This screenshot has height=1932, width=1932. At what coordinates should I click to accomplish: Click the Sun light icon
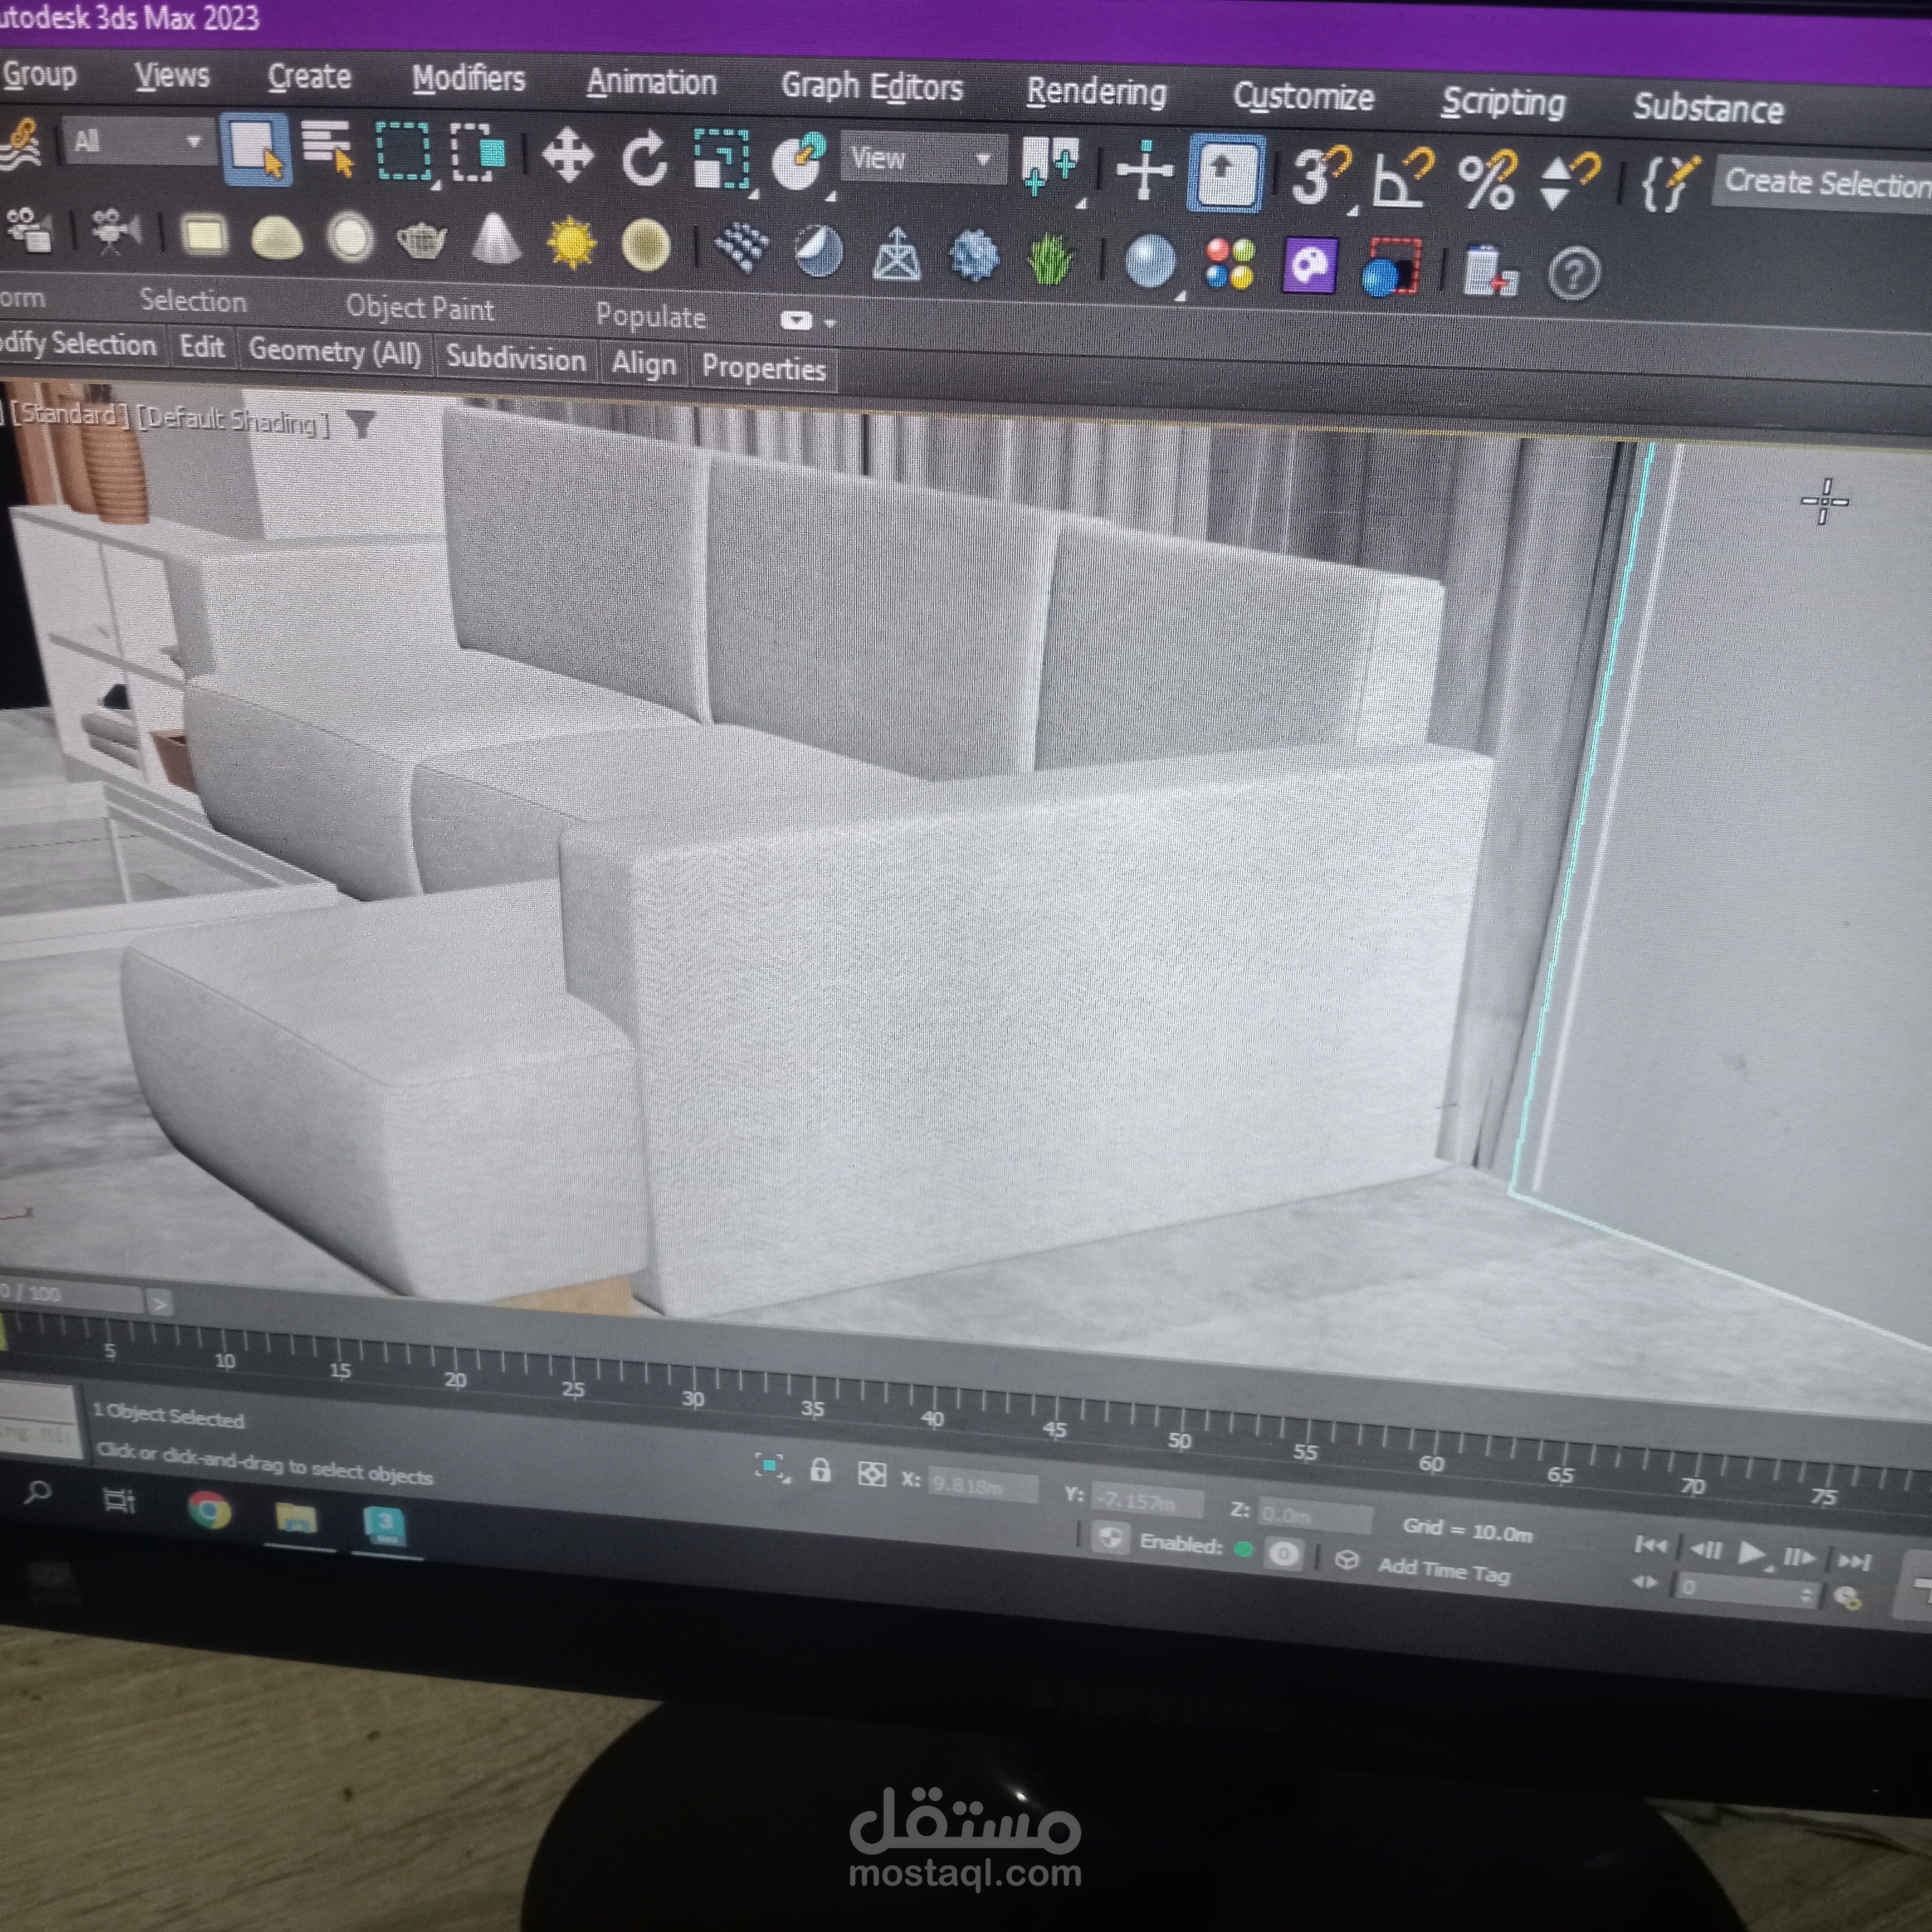[571, 243]
